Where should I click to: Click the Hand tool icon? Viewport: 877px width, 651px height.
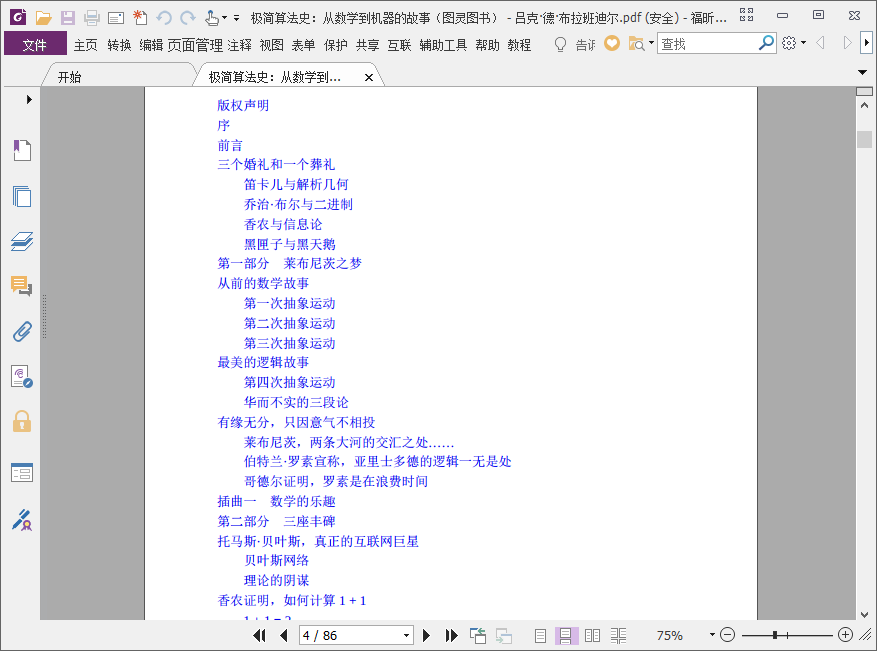(x=211, y=18)
